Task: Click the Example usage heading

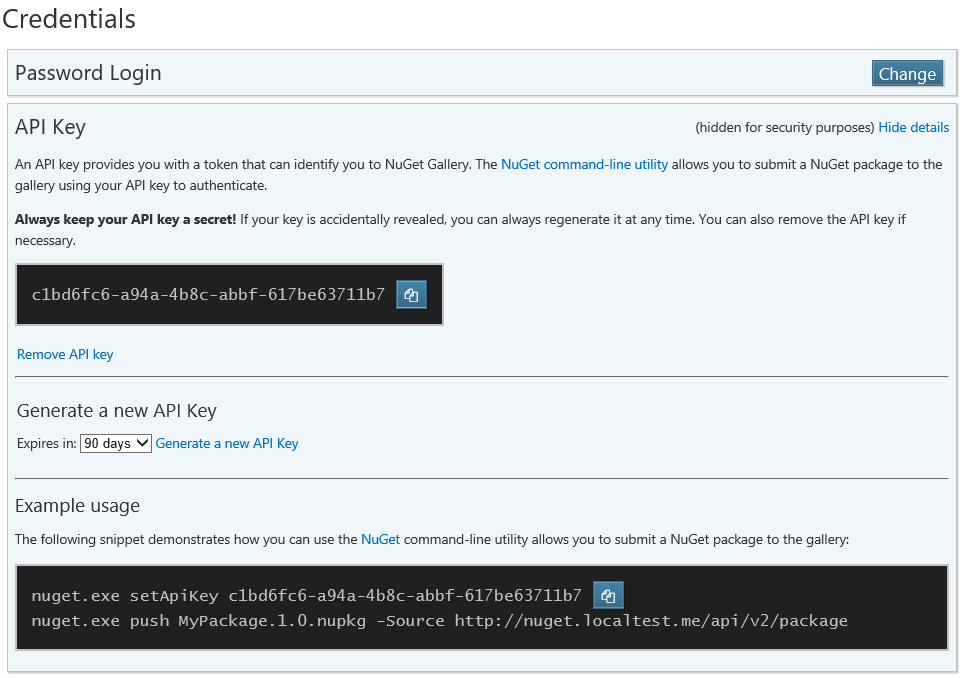Action: pyautogui.click(x=78, y=505)
